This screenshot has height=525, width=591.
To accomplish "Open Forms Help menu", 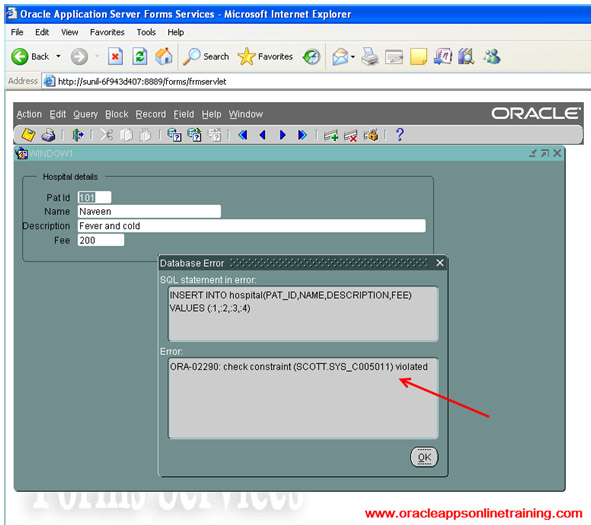I will pyautogui.click(x=211, y=114).
